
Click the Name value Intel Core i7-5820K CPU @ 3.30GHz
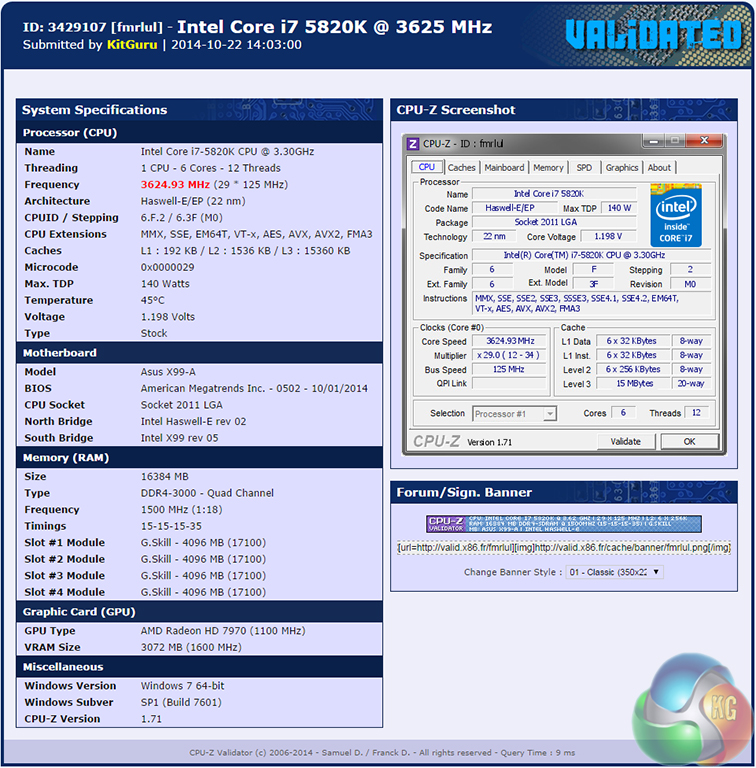[227, 152]
